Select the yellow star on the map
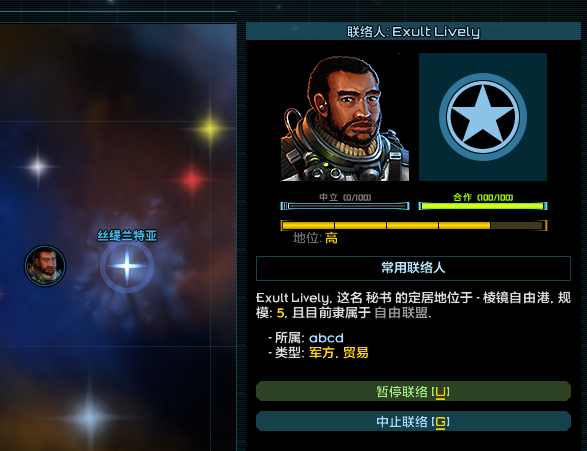 [210, 128]
